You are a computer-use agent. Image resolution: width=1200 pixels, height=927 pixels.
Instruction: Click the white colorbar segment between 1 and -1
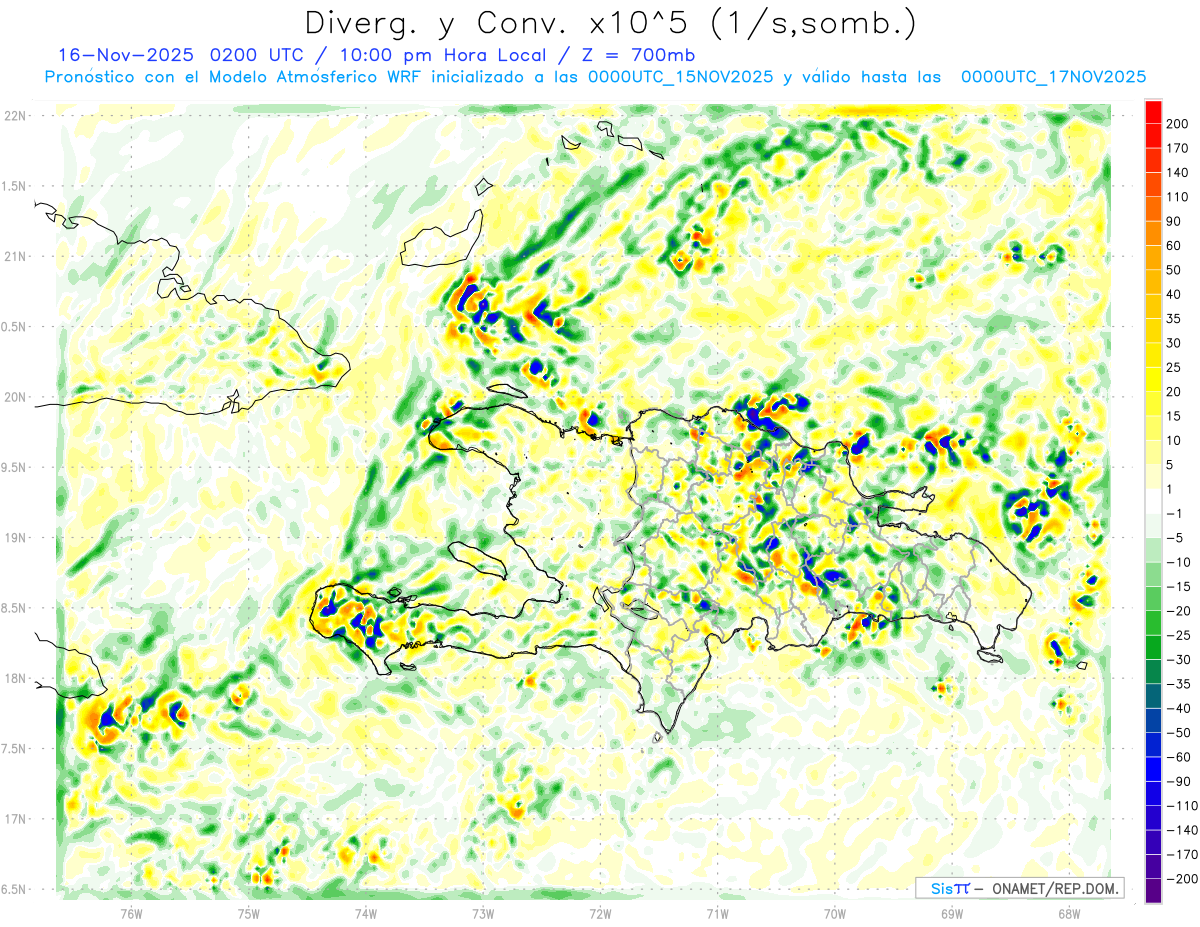coord(1153,501)
